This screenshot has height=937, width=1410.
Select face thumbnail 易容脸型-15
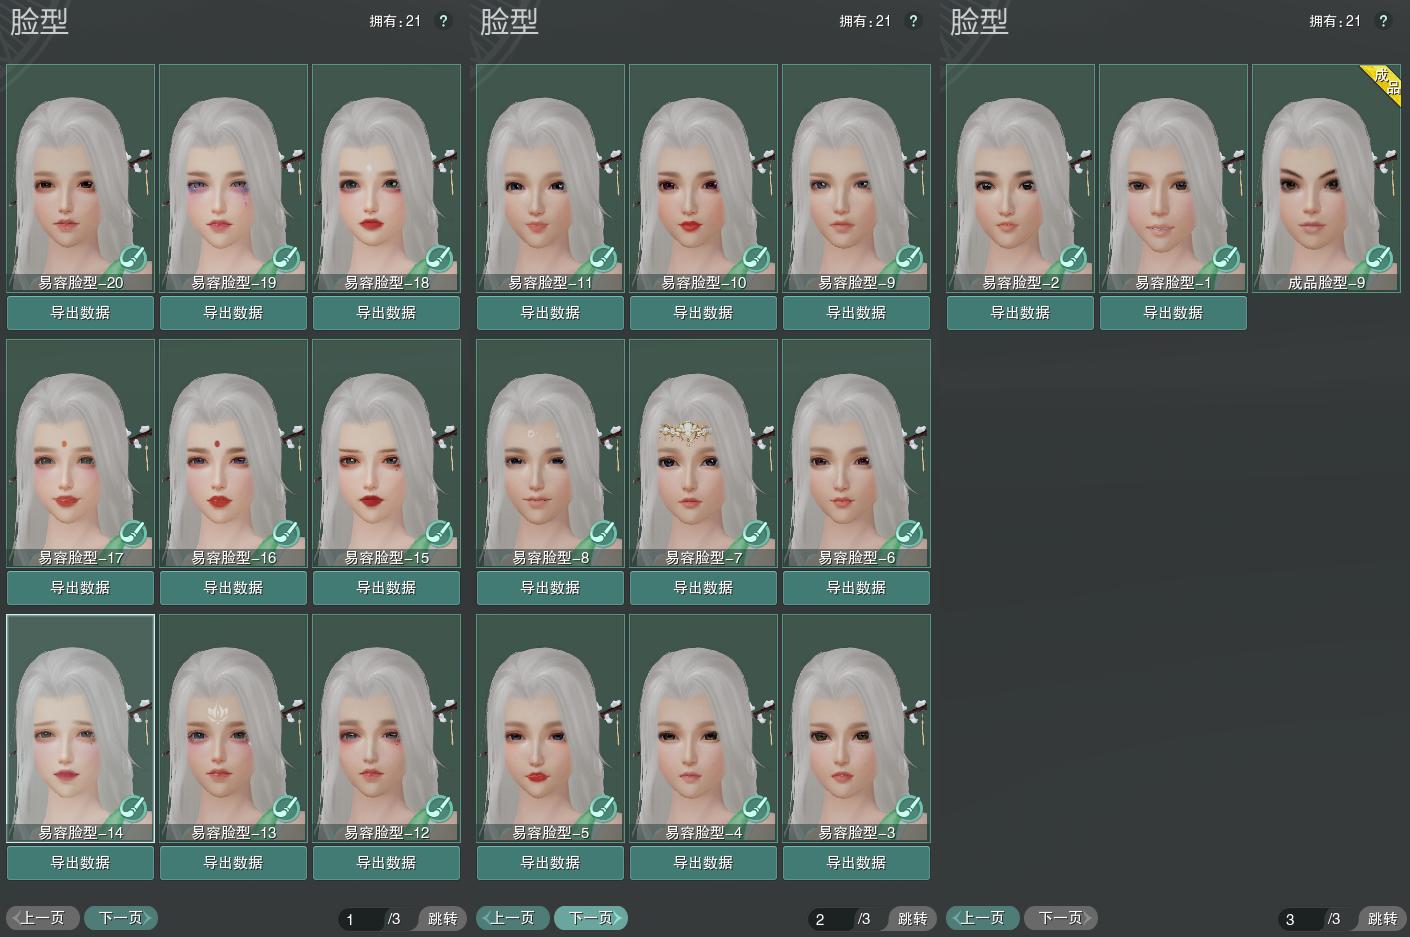(386, 453)
